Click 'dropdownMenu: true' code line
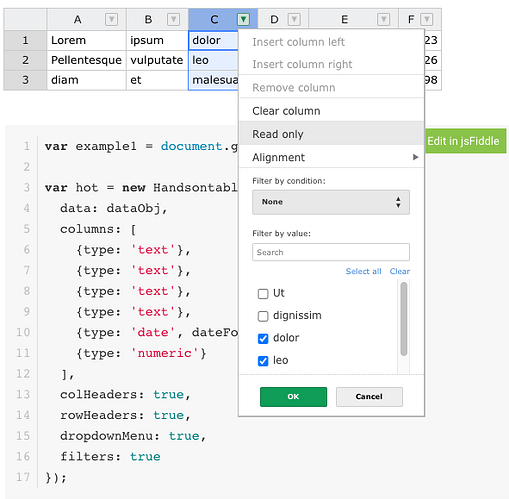Image resolution: width=509 pixels, height=499 pixels. coord(133,436)
